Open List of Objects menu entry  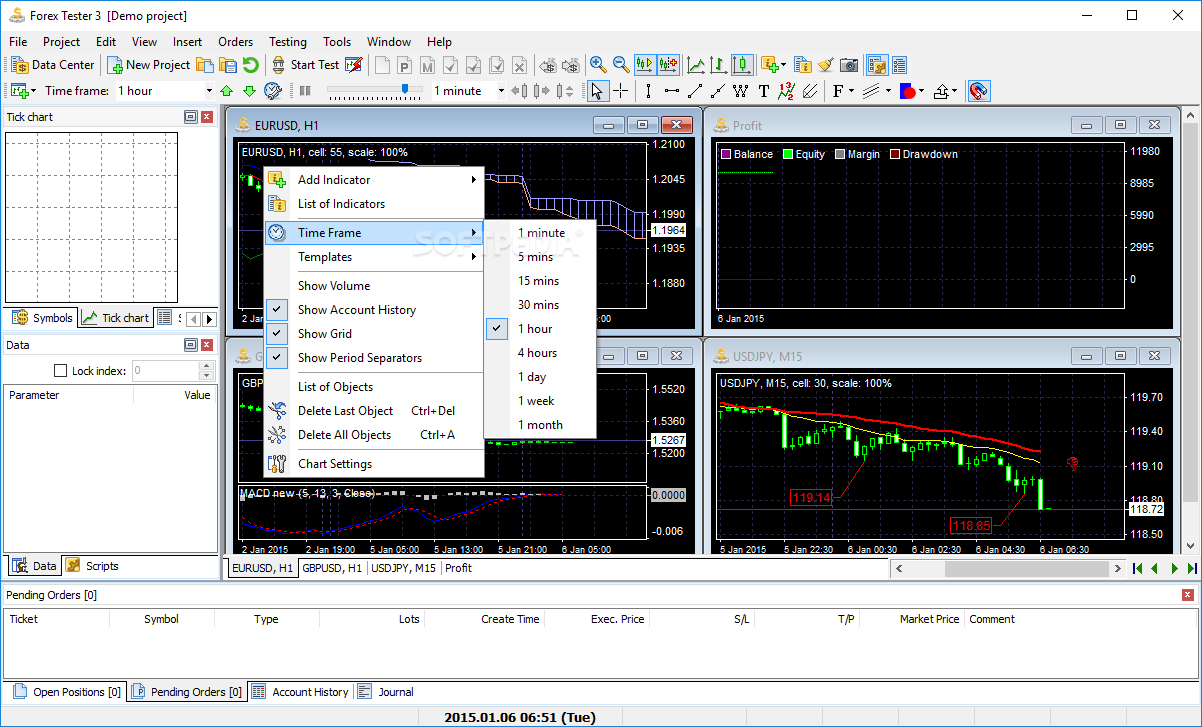(x=374, y=387)
